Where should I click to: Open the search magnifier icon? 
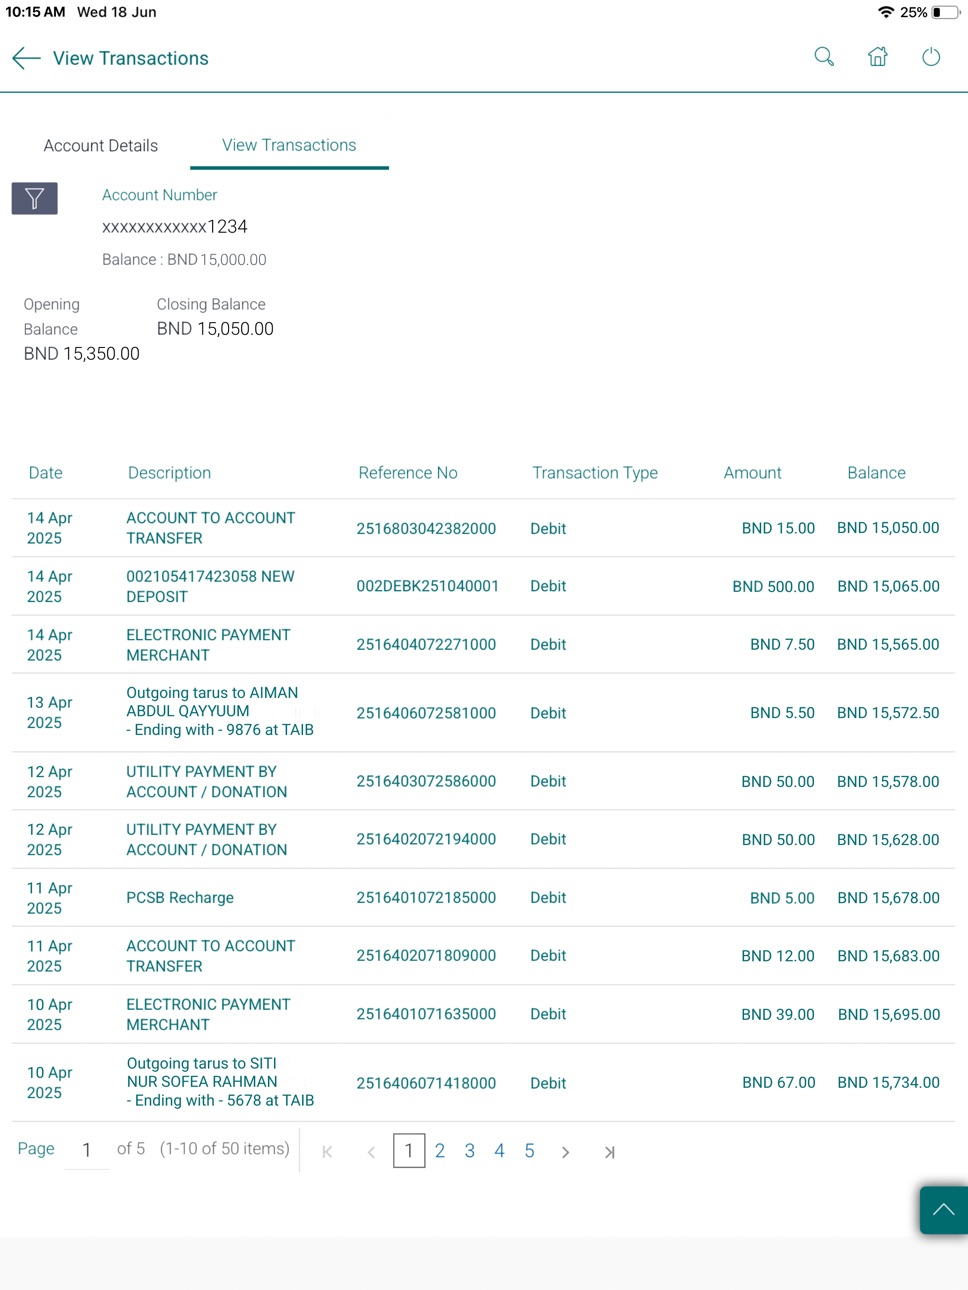point(824,57)
